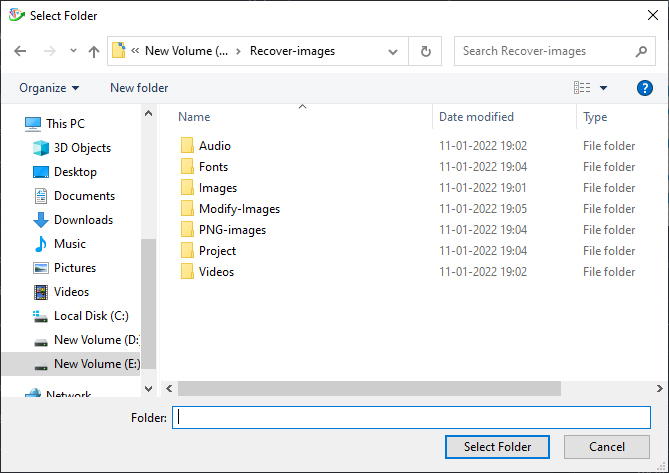
Task: Go up one folder level
Action: coord(93,52)
